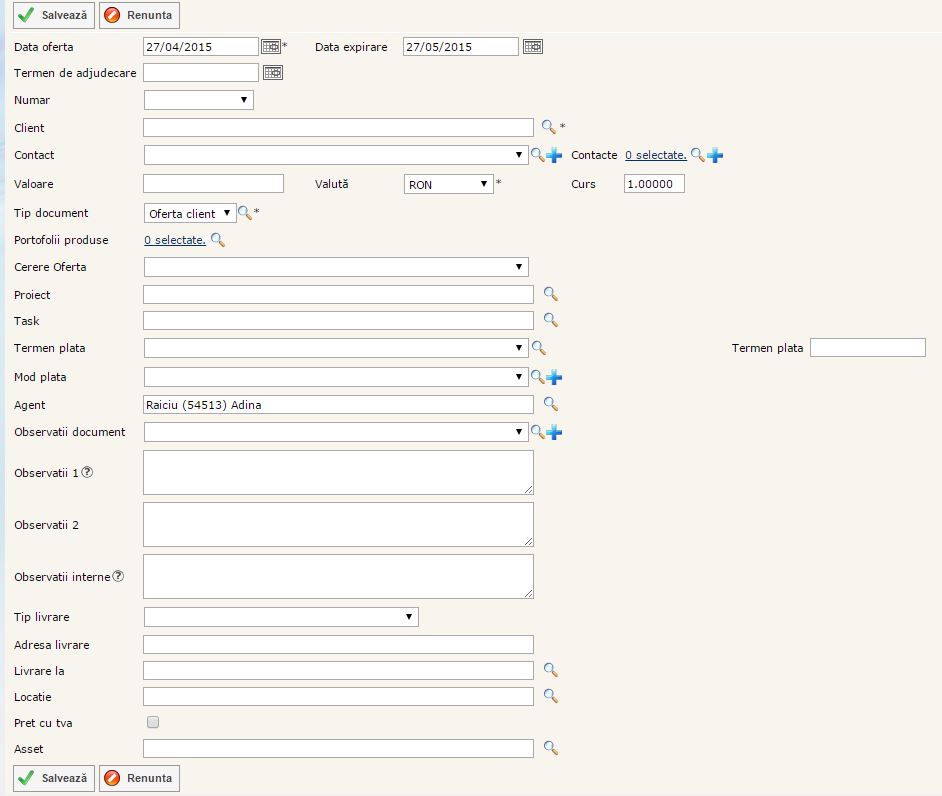Enable the Pret cu tva checkbox

click(x=153, y=722)
